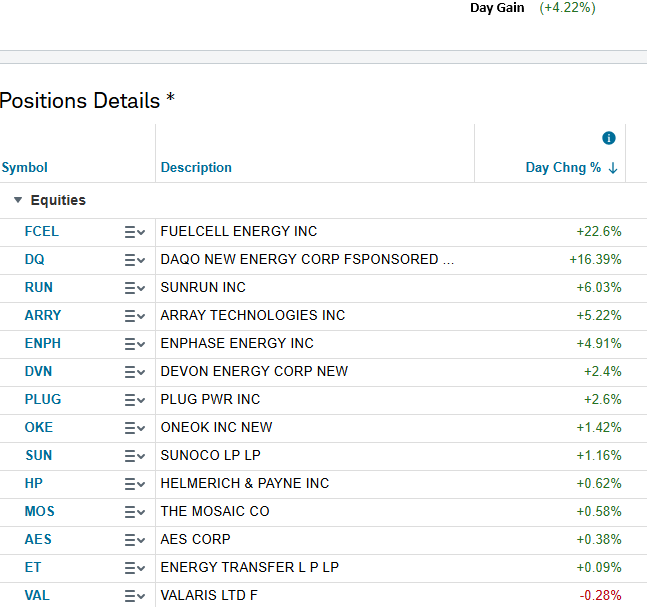The image size is (647, 607).
Task: Open actions menu for OKE row
Action: point(135,428)
